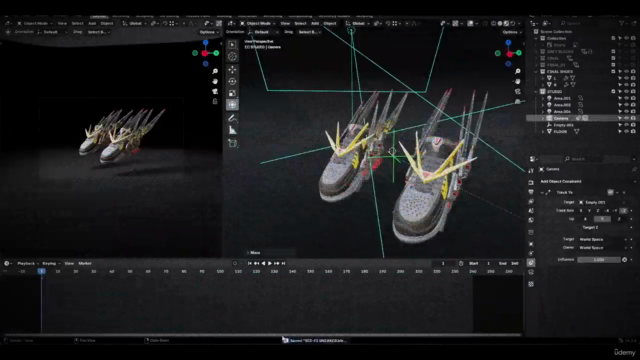Click the zoom magnifier in right viewport
The image size is (640, 360).
coord(518,71)
